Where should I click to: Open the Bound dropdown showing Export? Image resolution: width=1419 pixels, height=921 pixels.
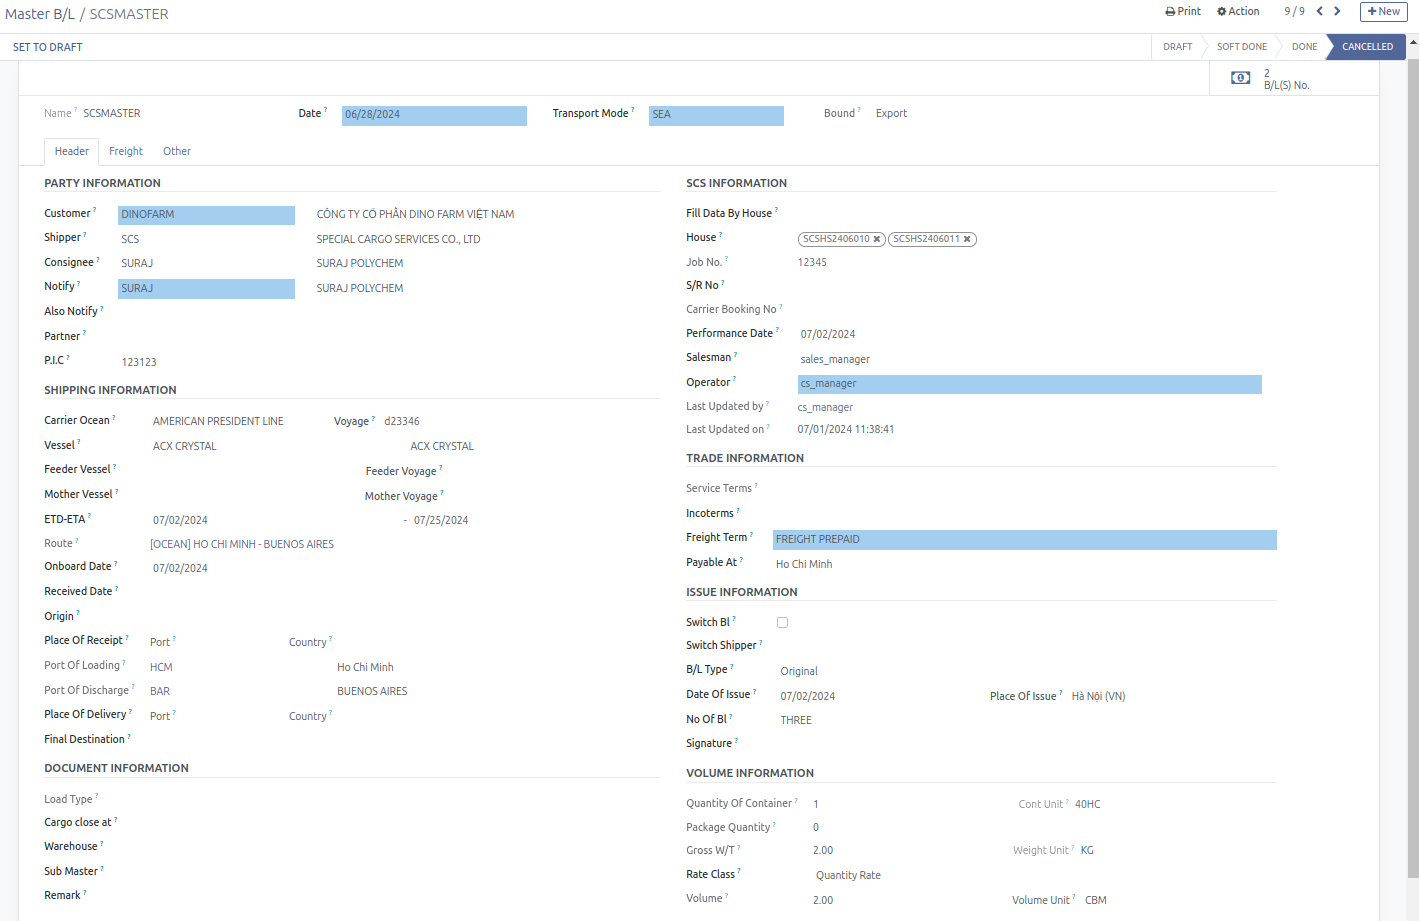[891, 112]
